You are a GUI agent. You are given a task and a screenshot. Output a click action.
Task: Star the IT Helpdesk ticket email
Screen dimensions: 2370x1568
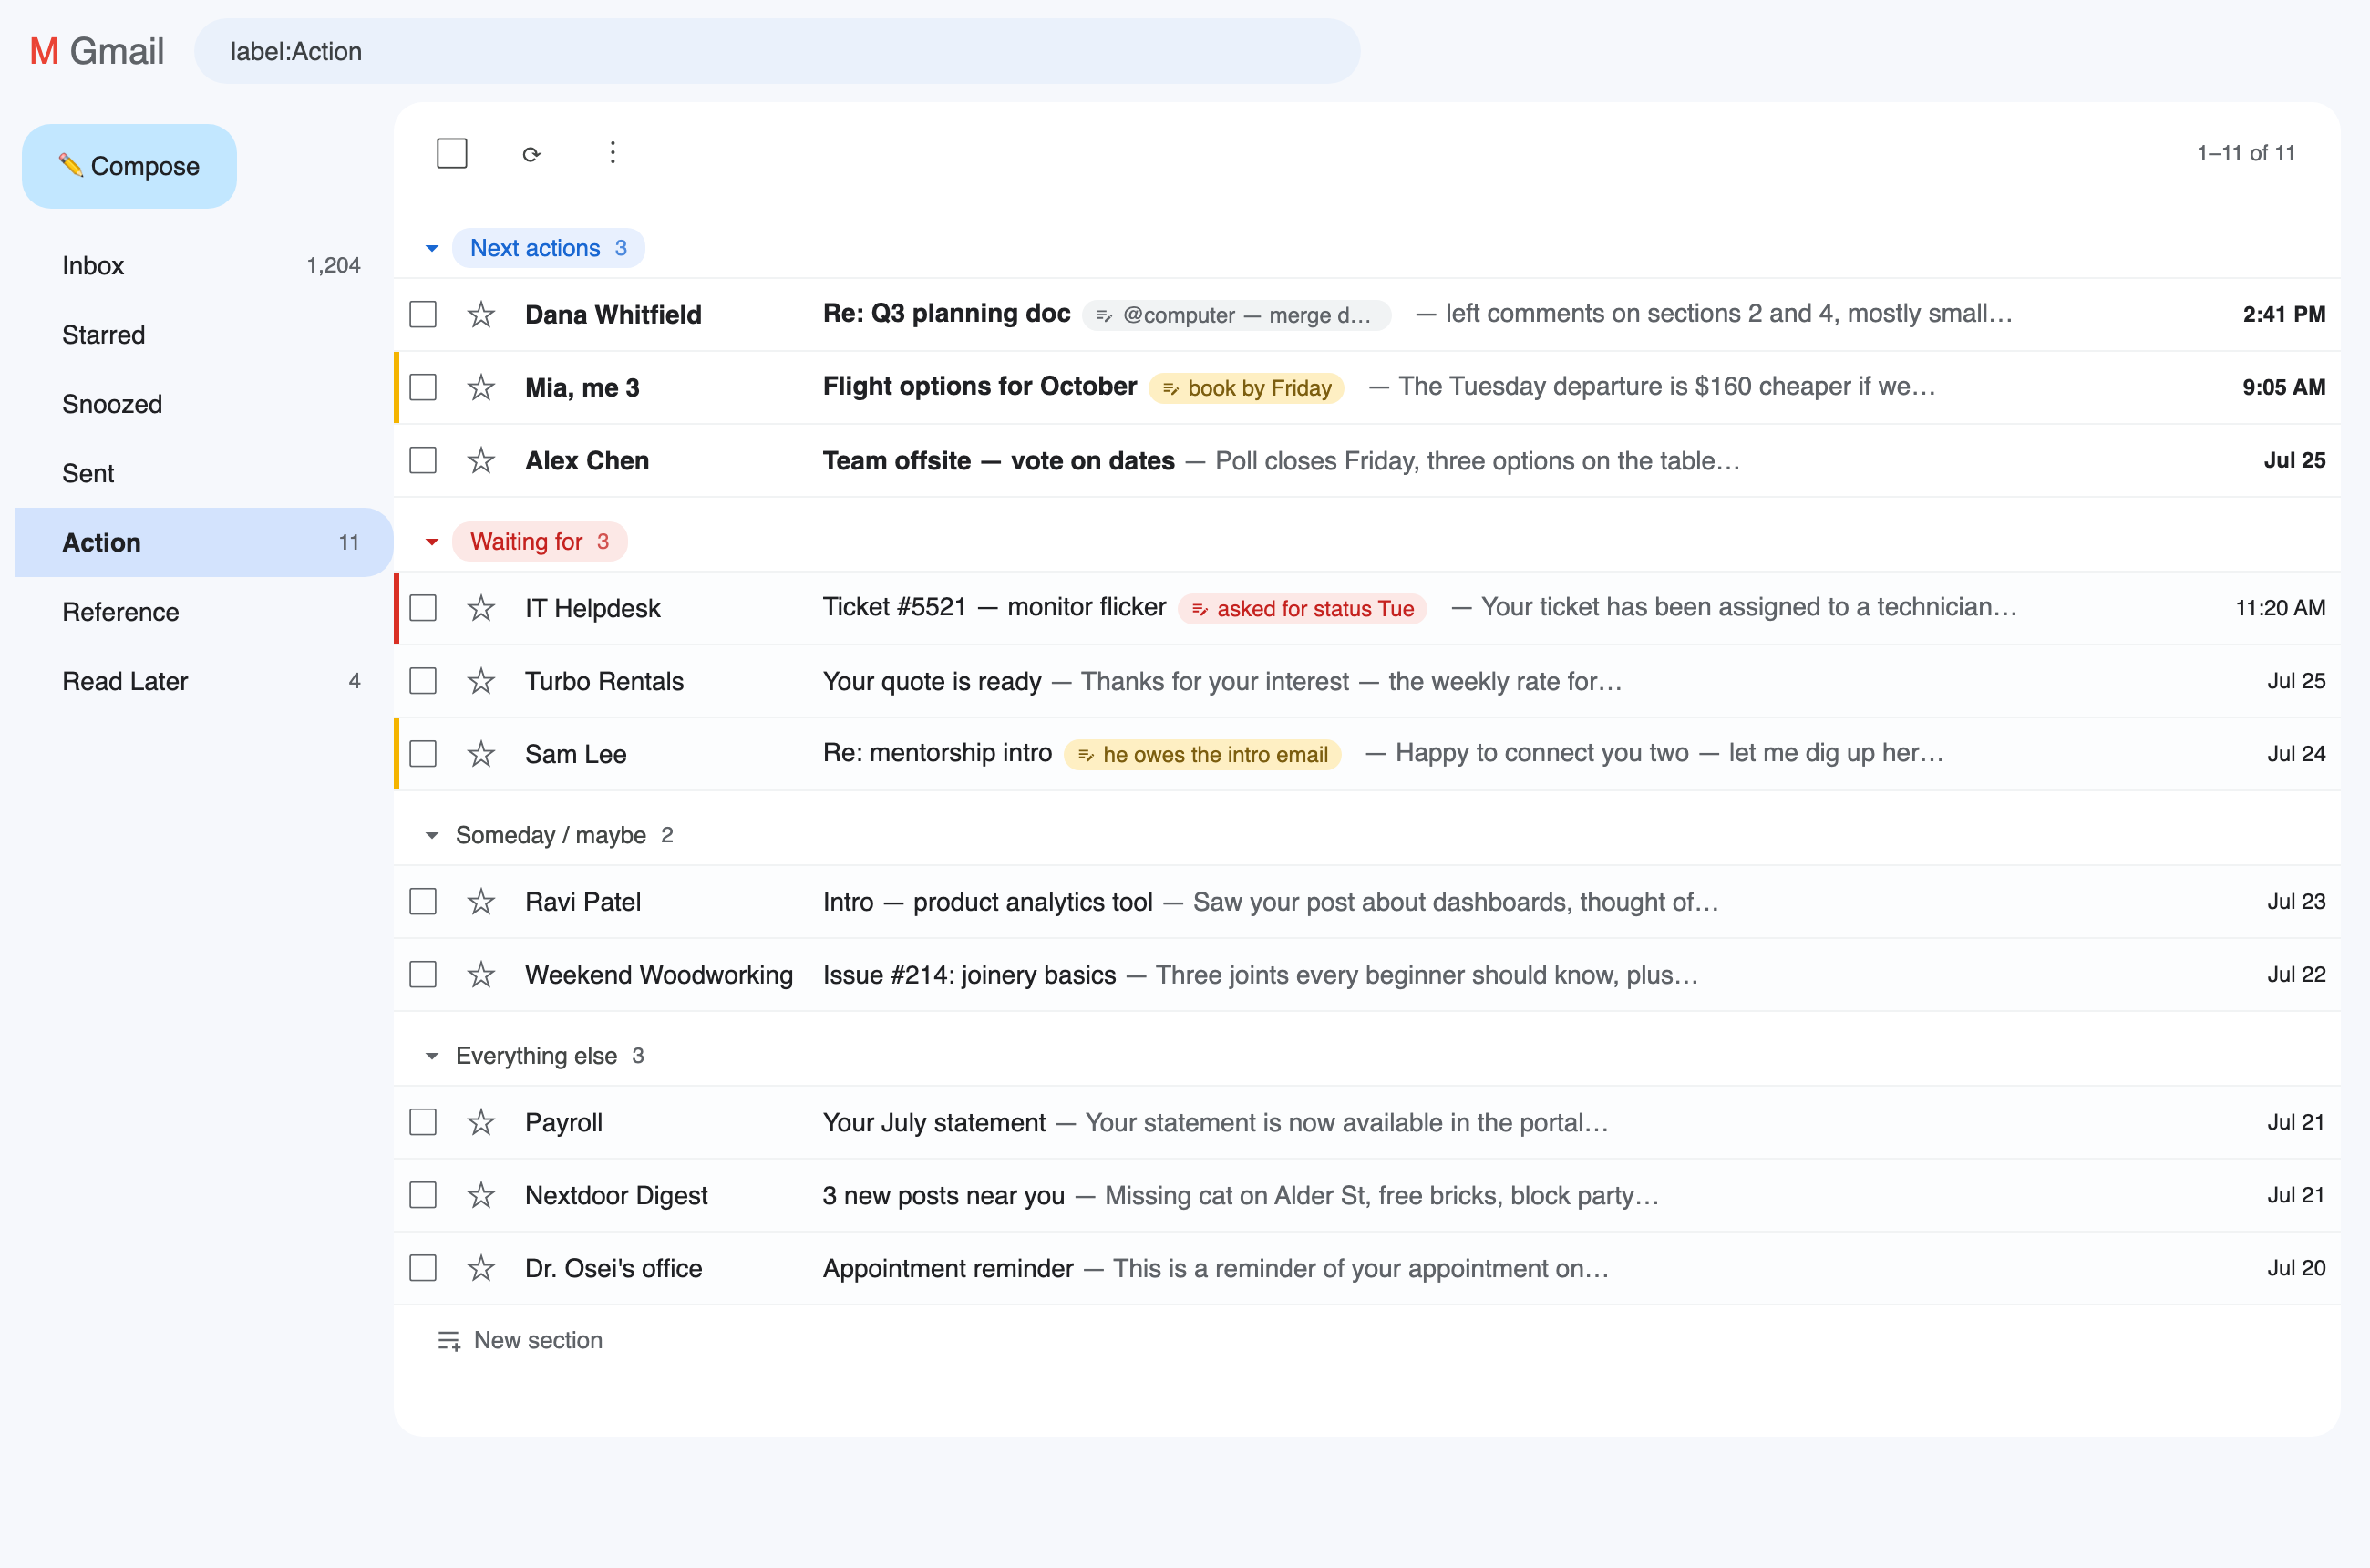[x=481, y=608]
